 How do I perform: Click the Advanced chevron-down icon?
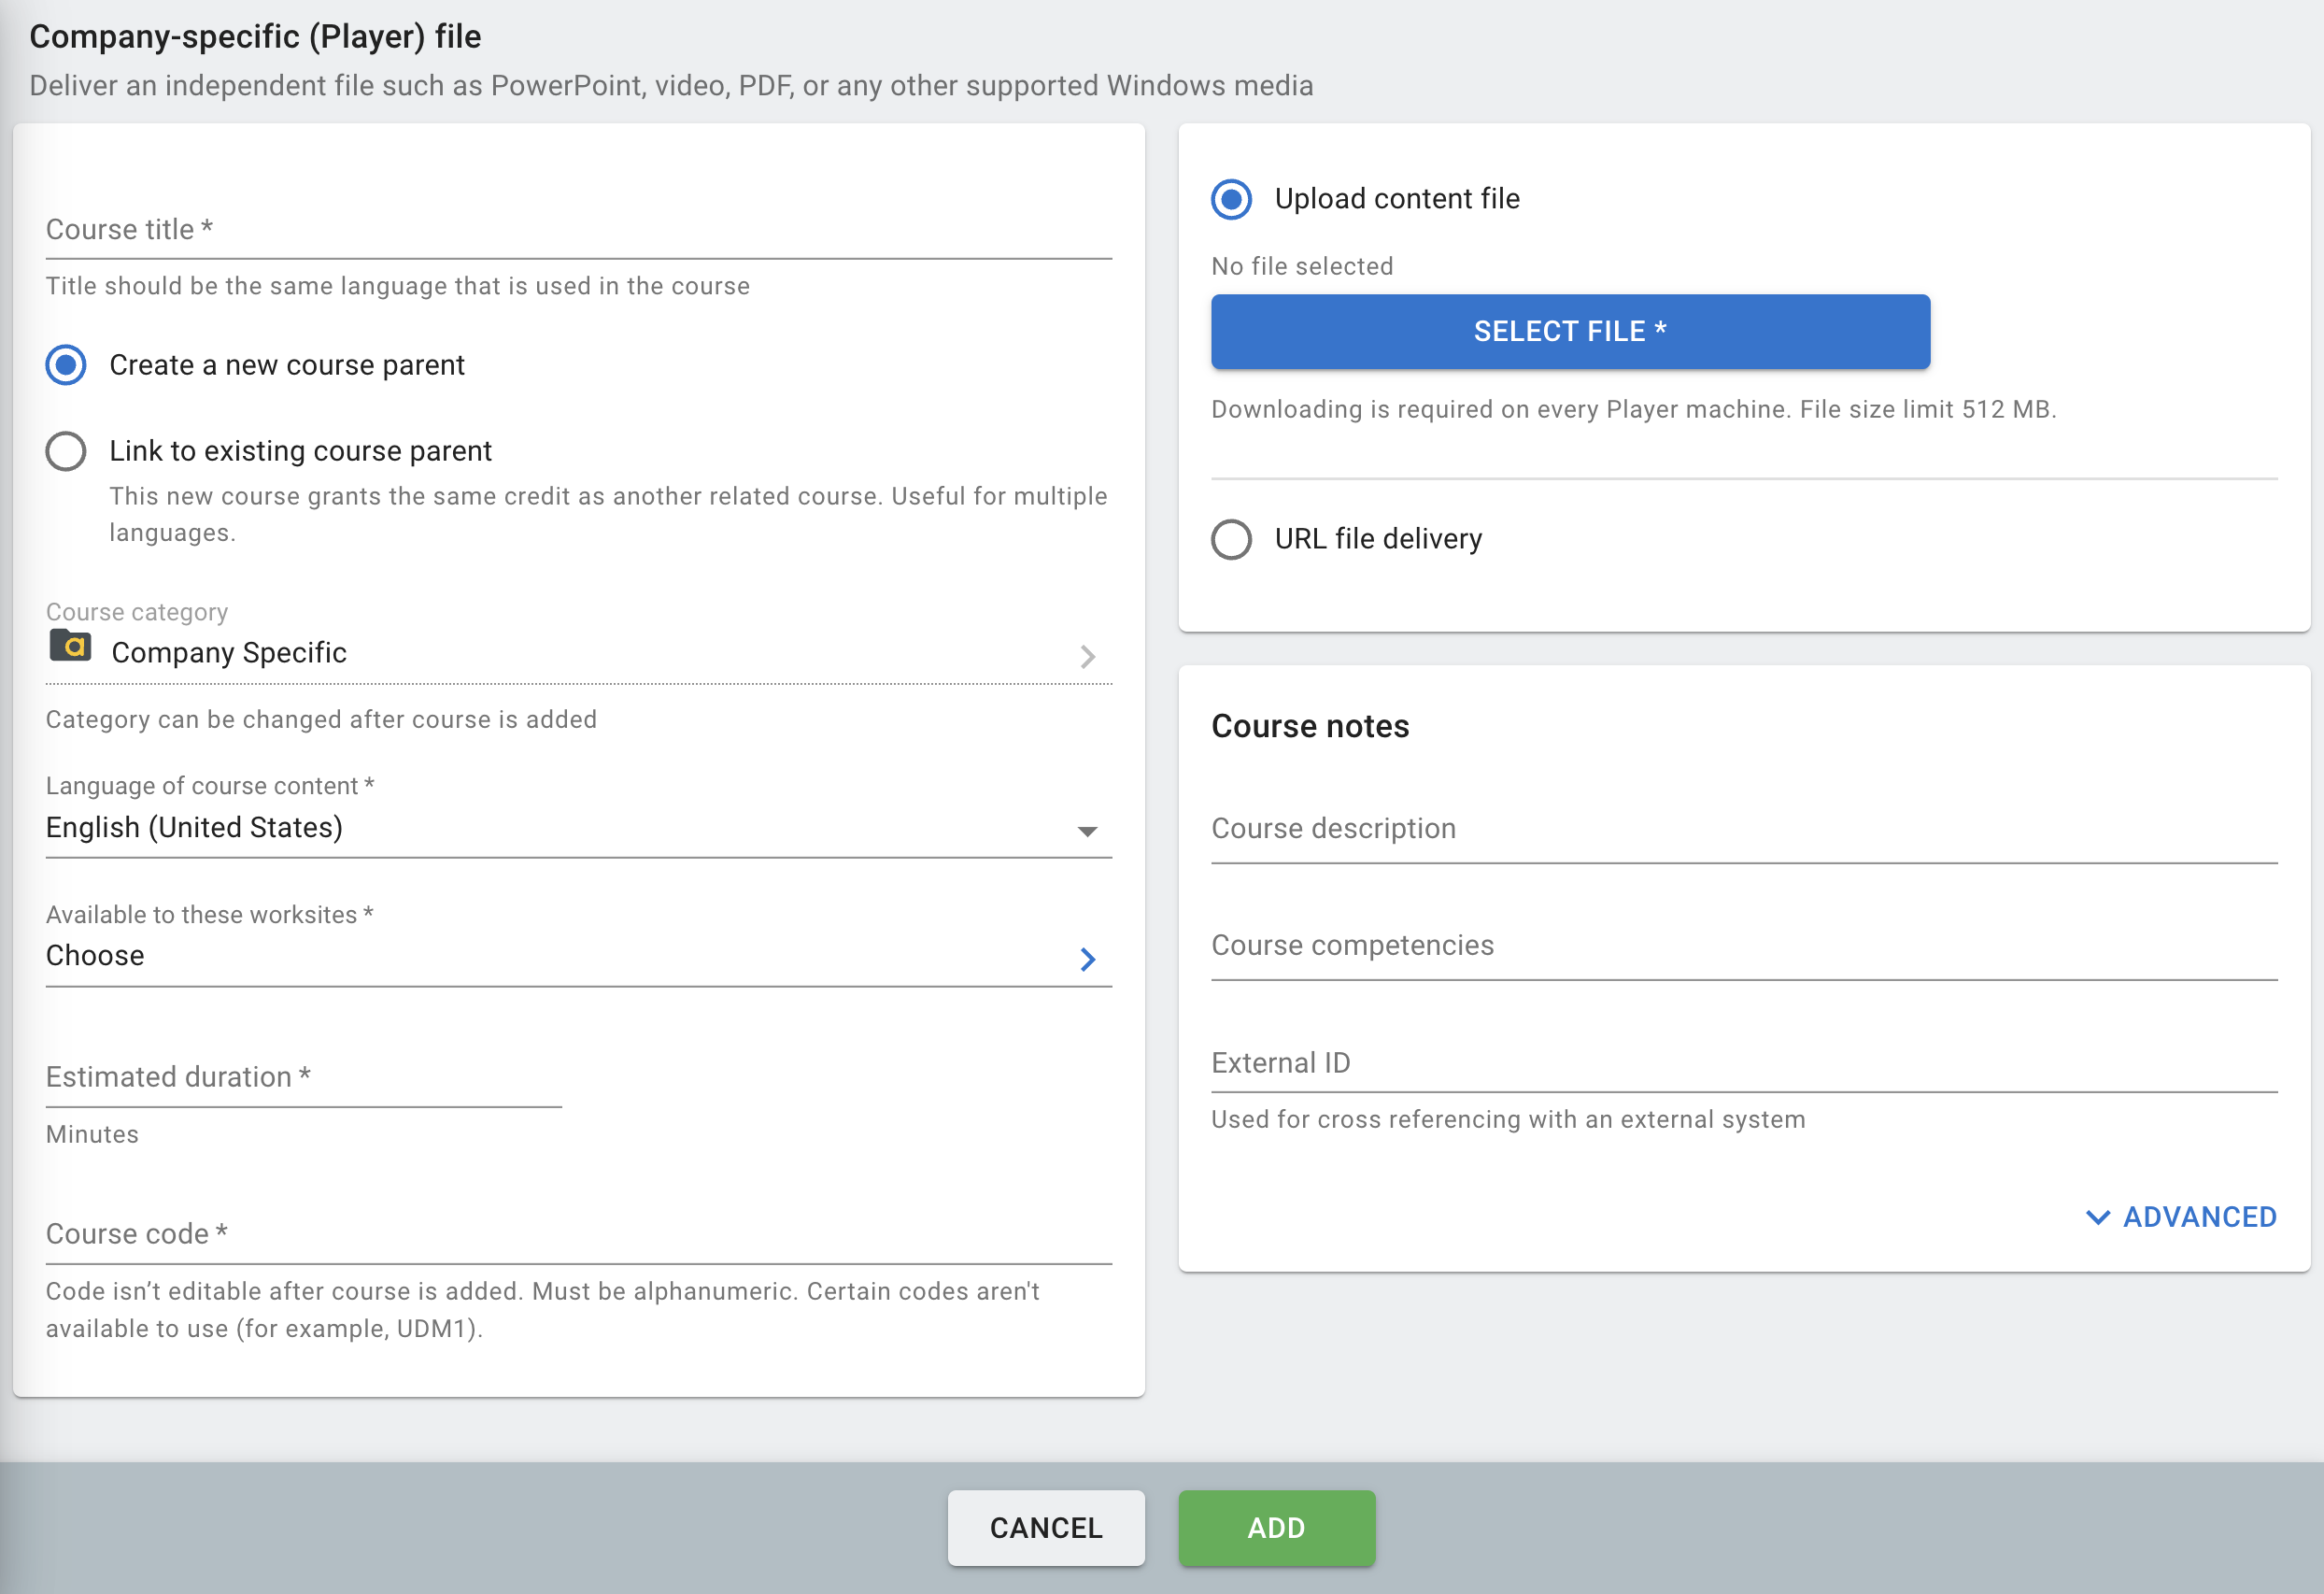tap(2098, 1217)
